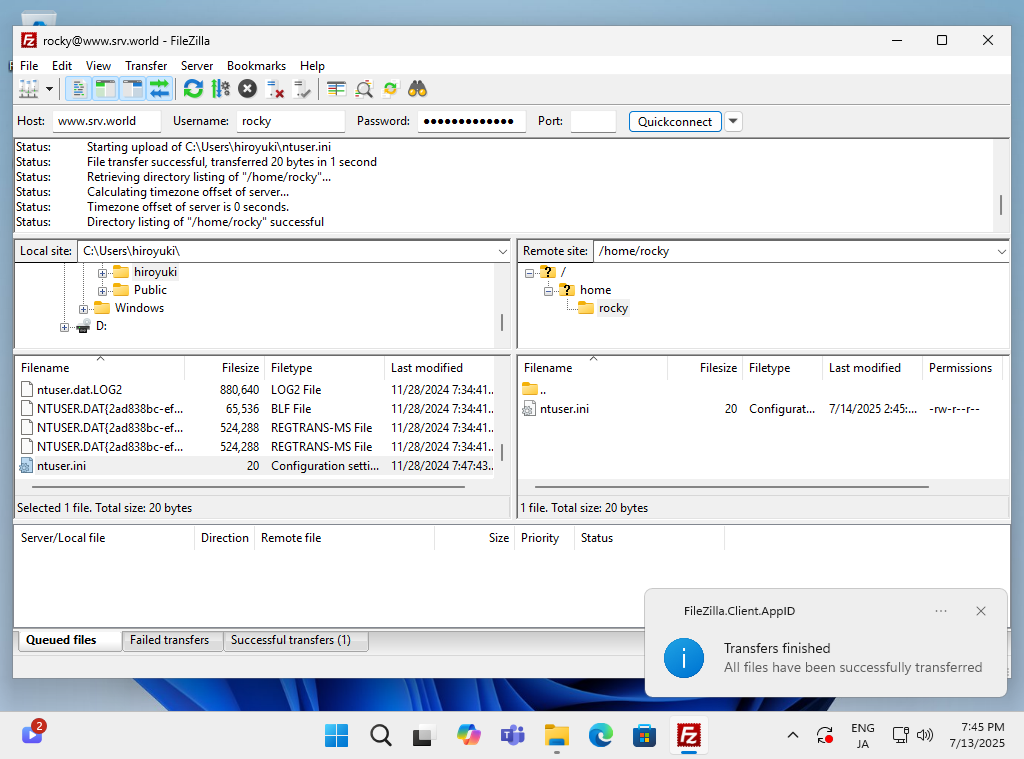Toggle the message log display
This screenshot has width=1024, height=759.
pyautogui.click(x=78, y=88)
